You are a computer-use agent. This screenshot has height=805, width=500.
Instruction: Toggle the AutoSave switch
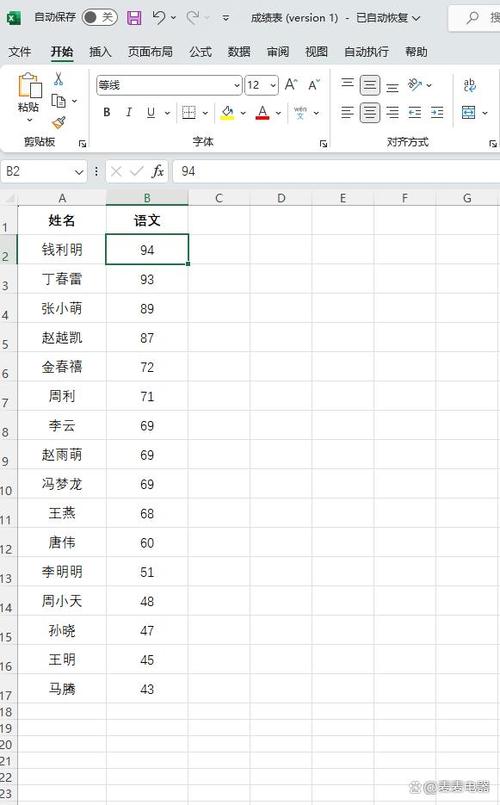[x=100, y=17]
